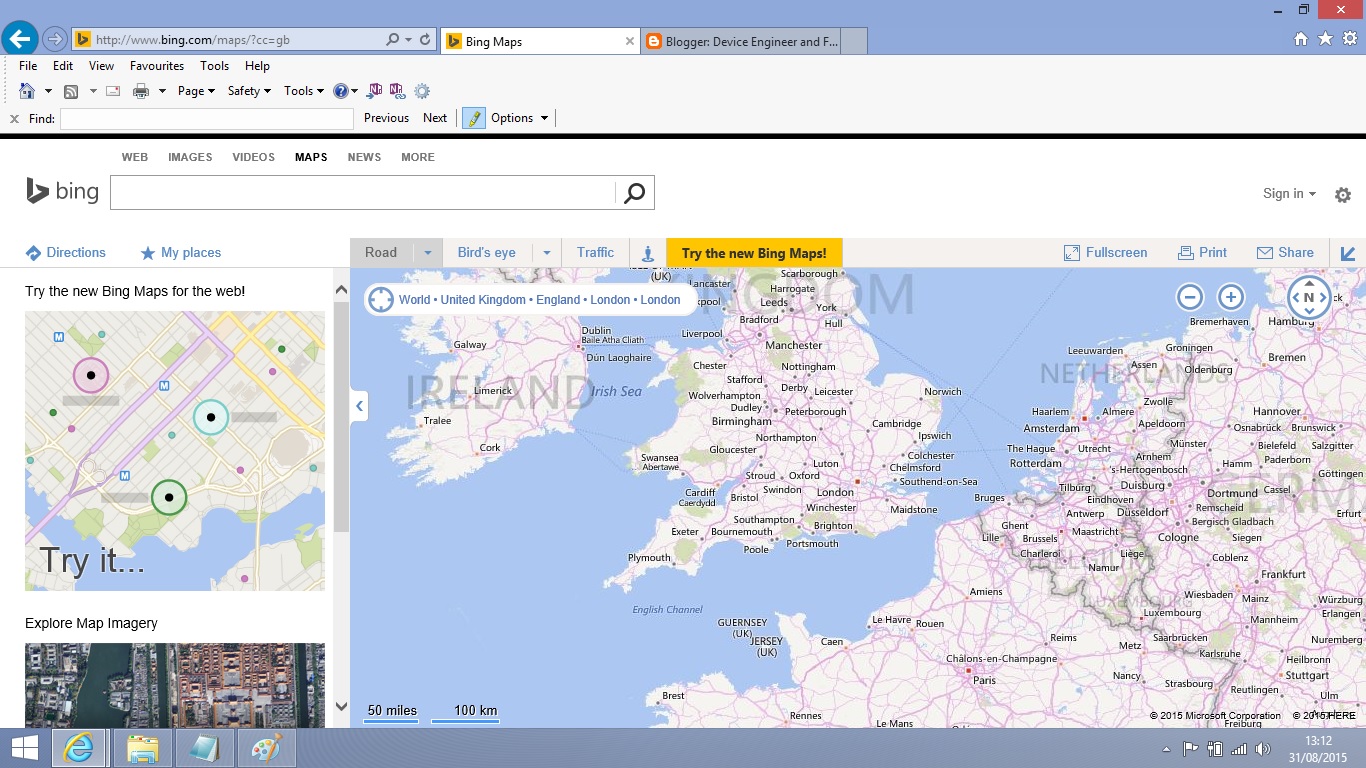This screenshot has height=768, width=1366.
Task: Click inside the Find text field
Action: (207, 118)
